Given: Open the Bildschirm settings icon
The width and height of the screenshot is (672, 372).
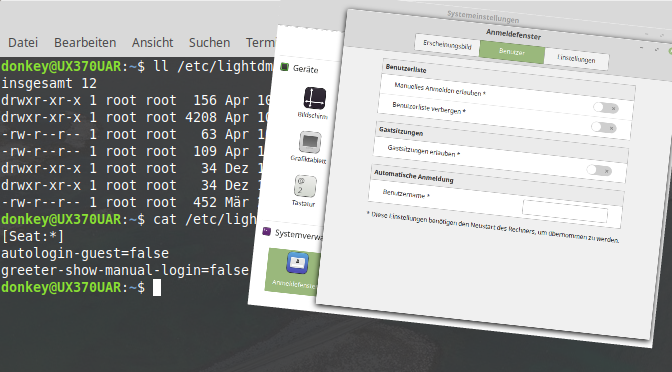Looking at the screenshot, I should [x=315, y=98].
